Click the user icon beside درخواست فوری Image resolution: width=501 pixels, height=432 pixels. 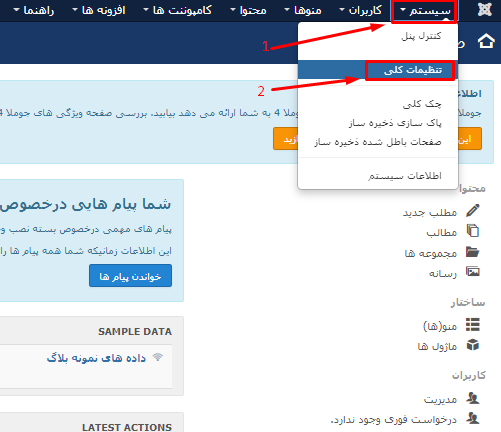click(473, 418)
